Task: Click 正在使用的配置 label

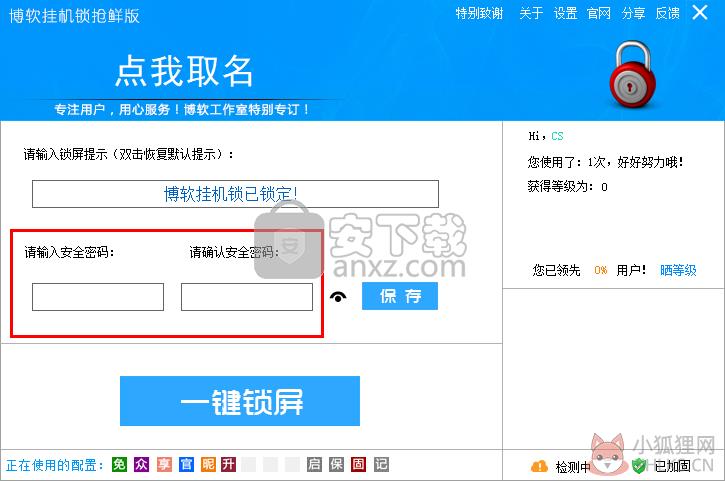Action: click(x=55, y=465)
